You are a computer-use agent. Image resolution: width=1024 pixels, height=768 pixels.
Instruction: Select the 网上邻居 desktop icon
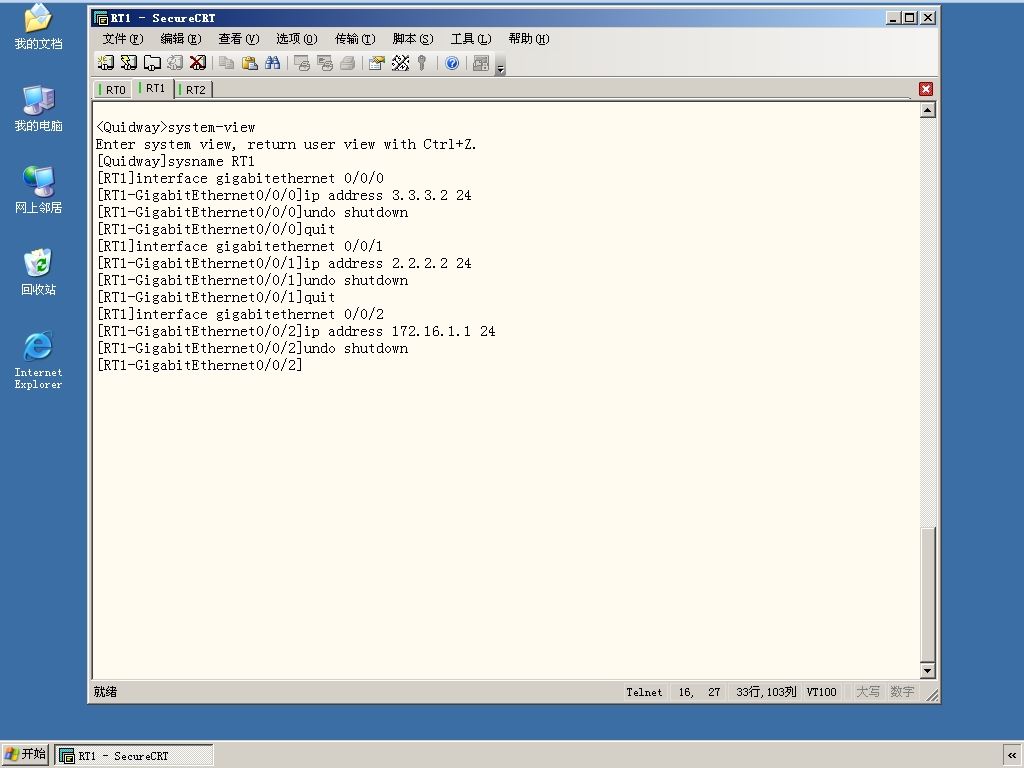coord(38,190)
